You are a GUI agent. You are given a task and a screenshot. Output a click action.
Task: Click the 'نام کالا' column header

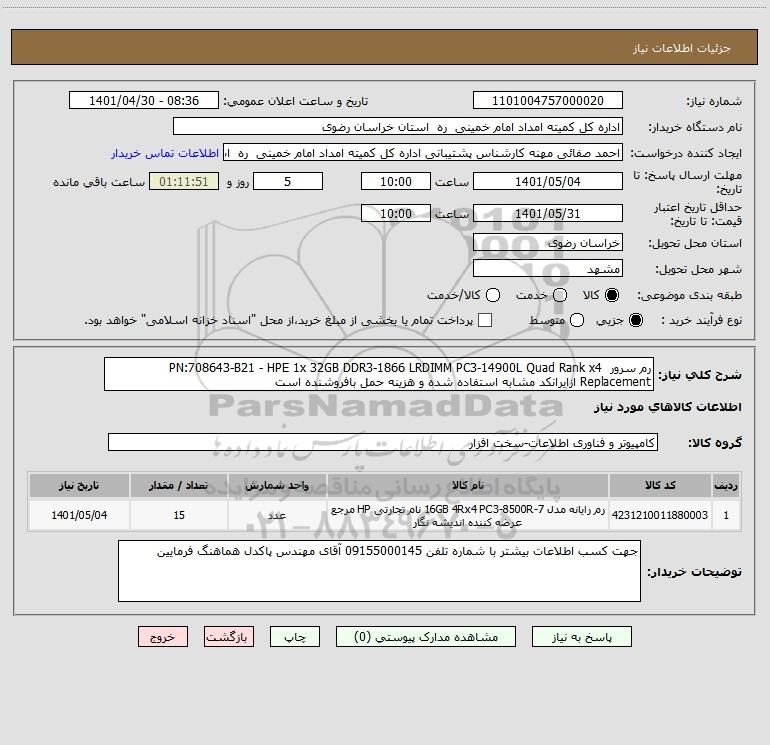click(x=468, y=485)
